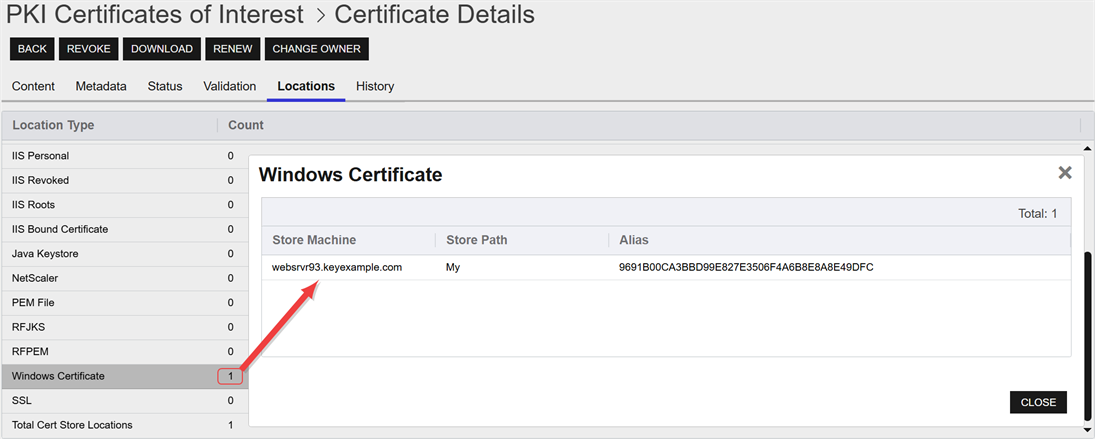1095x439 pixels.
Task: Close the Windows Certificate dialog with X
Action: point(1065,173)
